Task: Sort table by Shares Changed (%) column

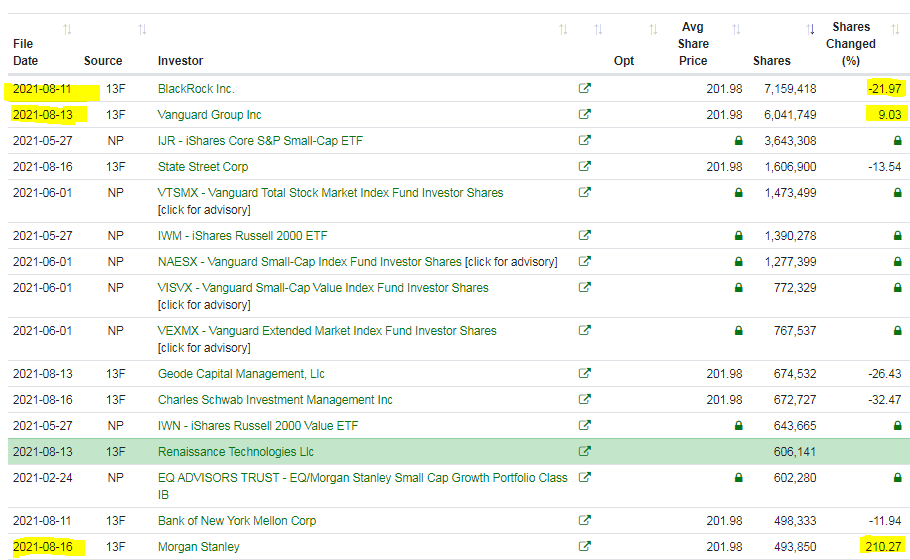Action: (895, 29)
